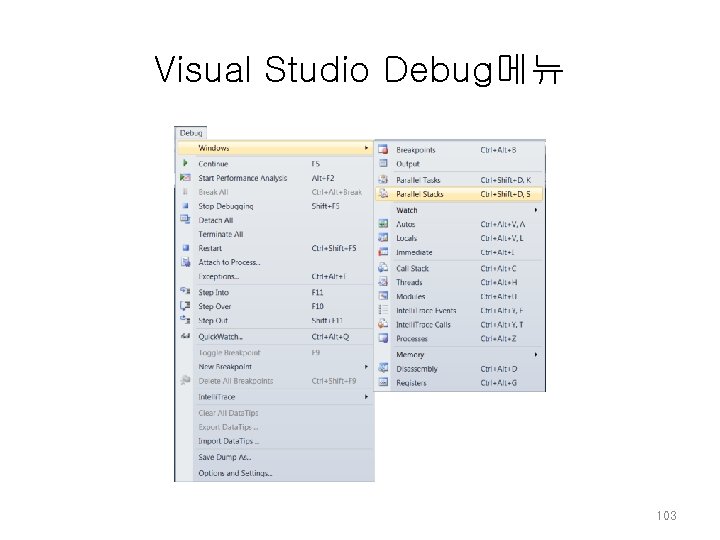Click the IntelliTrace menu label
Viewport: 720px width, 540px height.
point(216,397)
